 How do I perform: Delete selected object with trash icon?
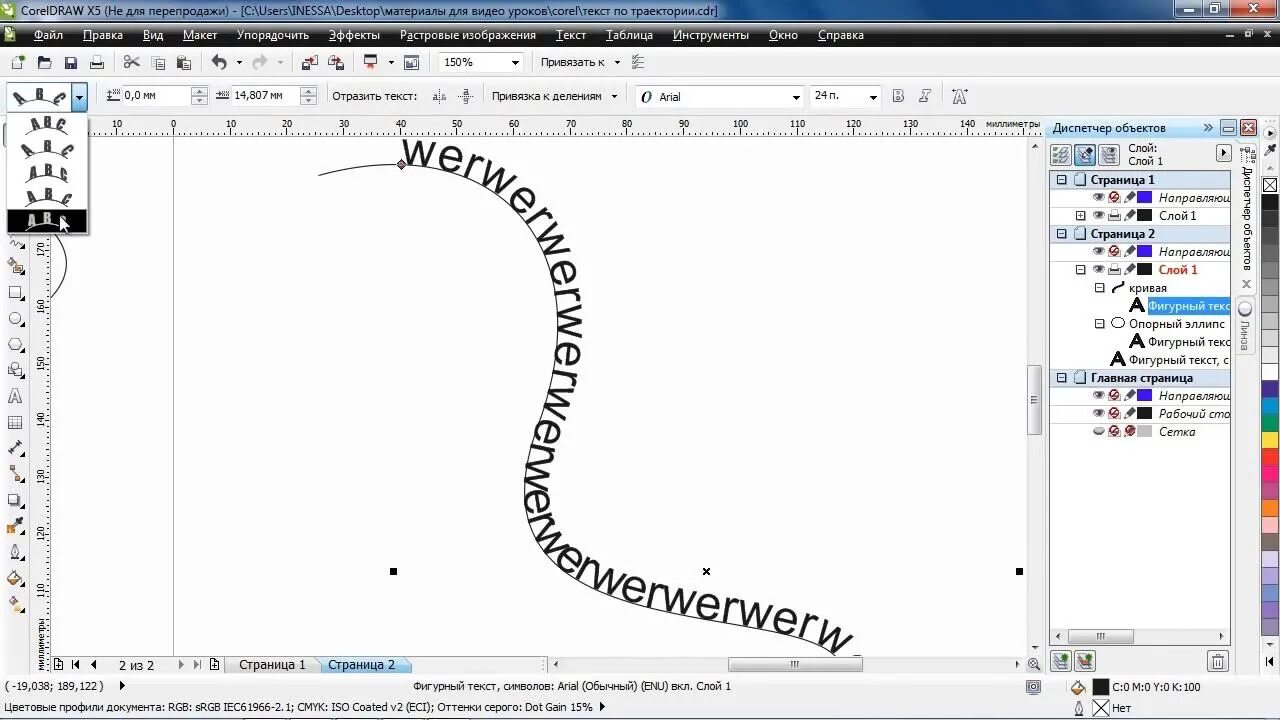click(x=1218, y=661)
